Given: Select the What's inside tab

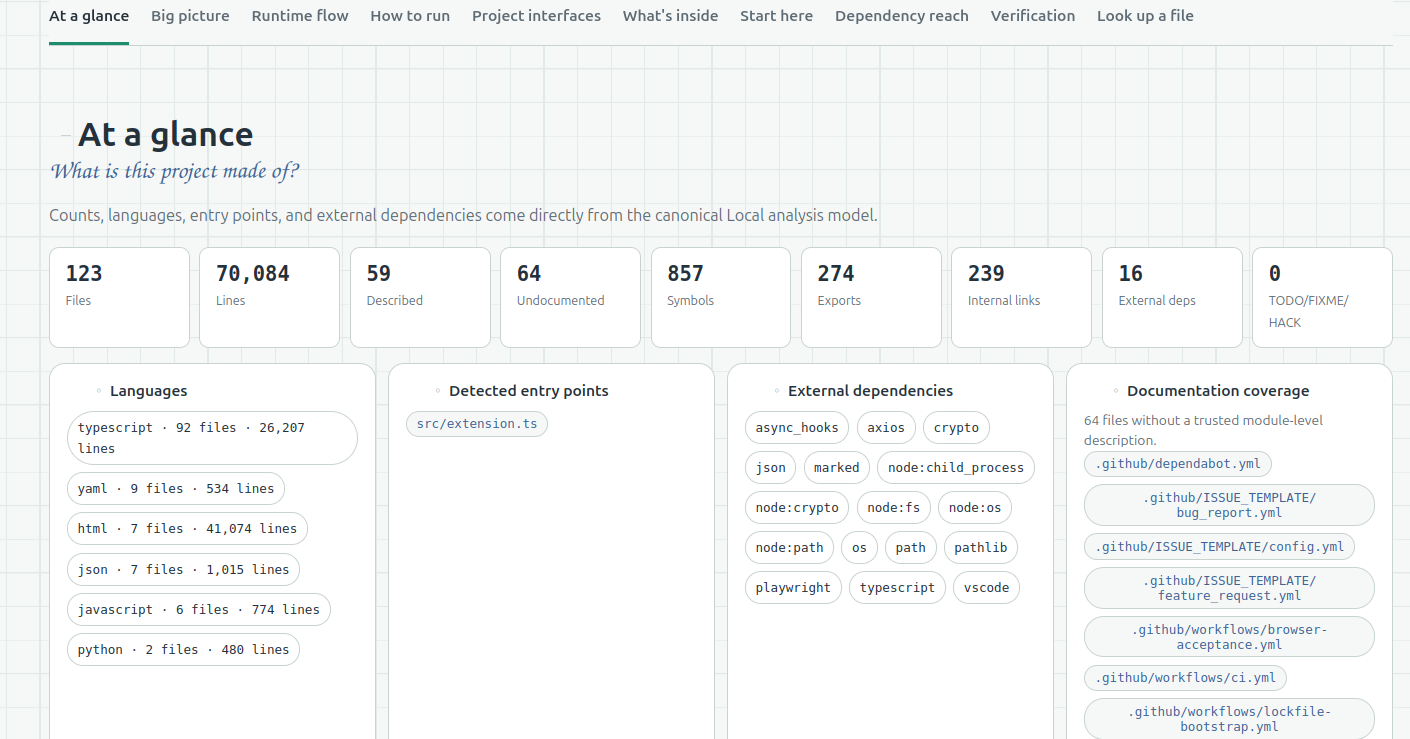Looking at the screenshot, I should coord(670,16).
